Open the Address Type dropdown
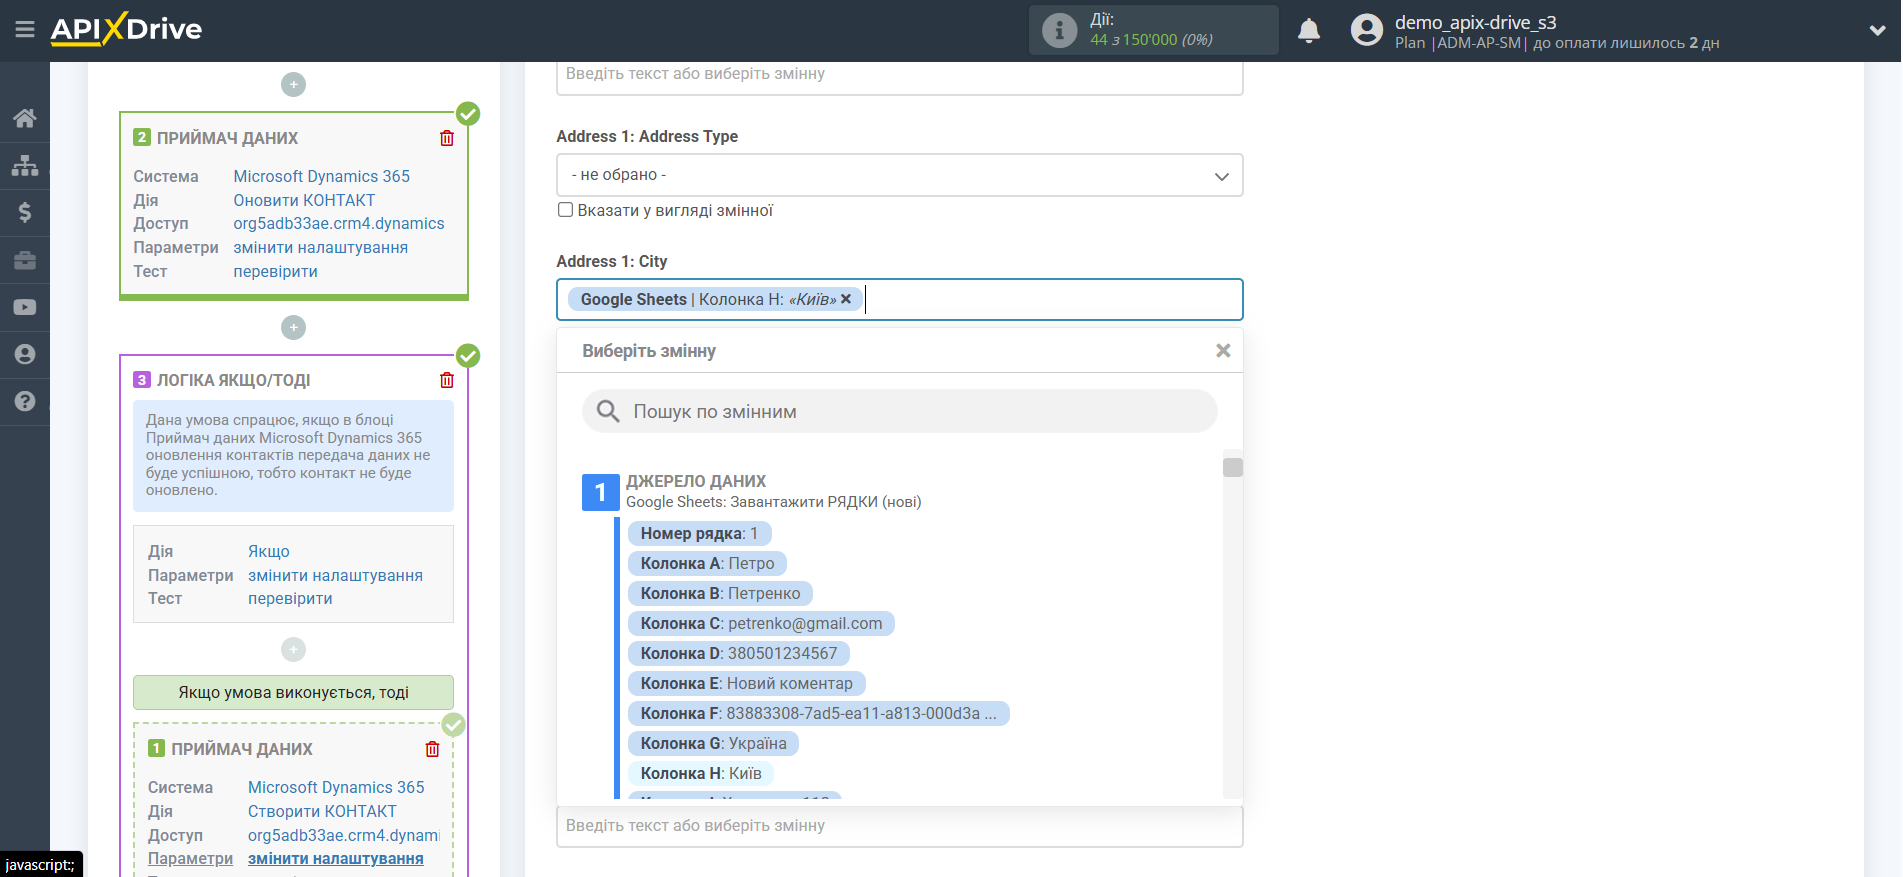 [899, 175]
